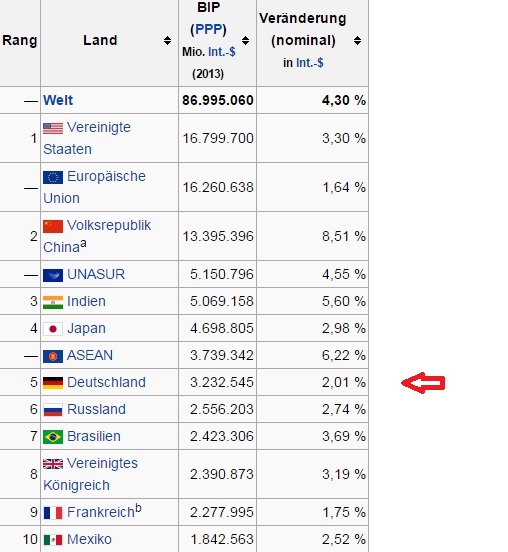Sort table by BIP (PPP) column arrows
508x552 pixels.
click(x=245, y=40)
